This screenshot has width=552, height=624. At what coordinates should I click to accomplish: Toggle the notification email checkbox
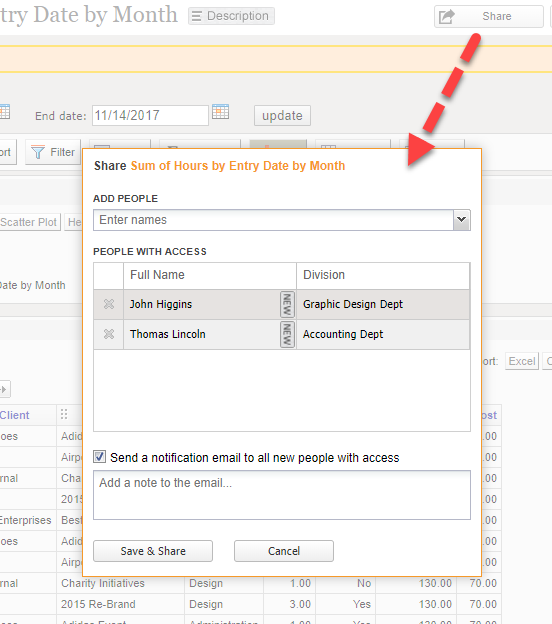99,456
